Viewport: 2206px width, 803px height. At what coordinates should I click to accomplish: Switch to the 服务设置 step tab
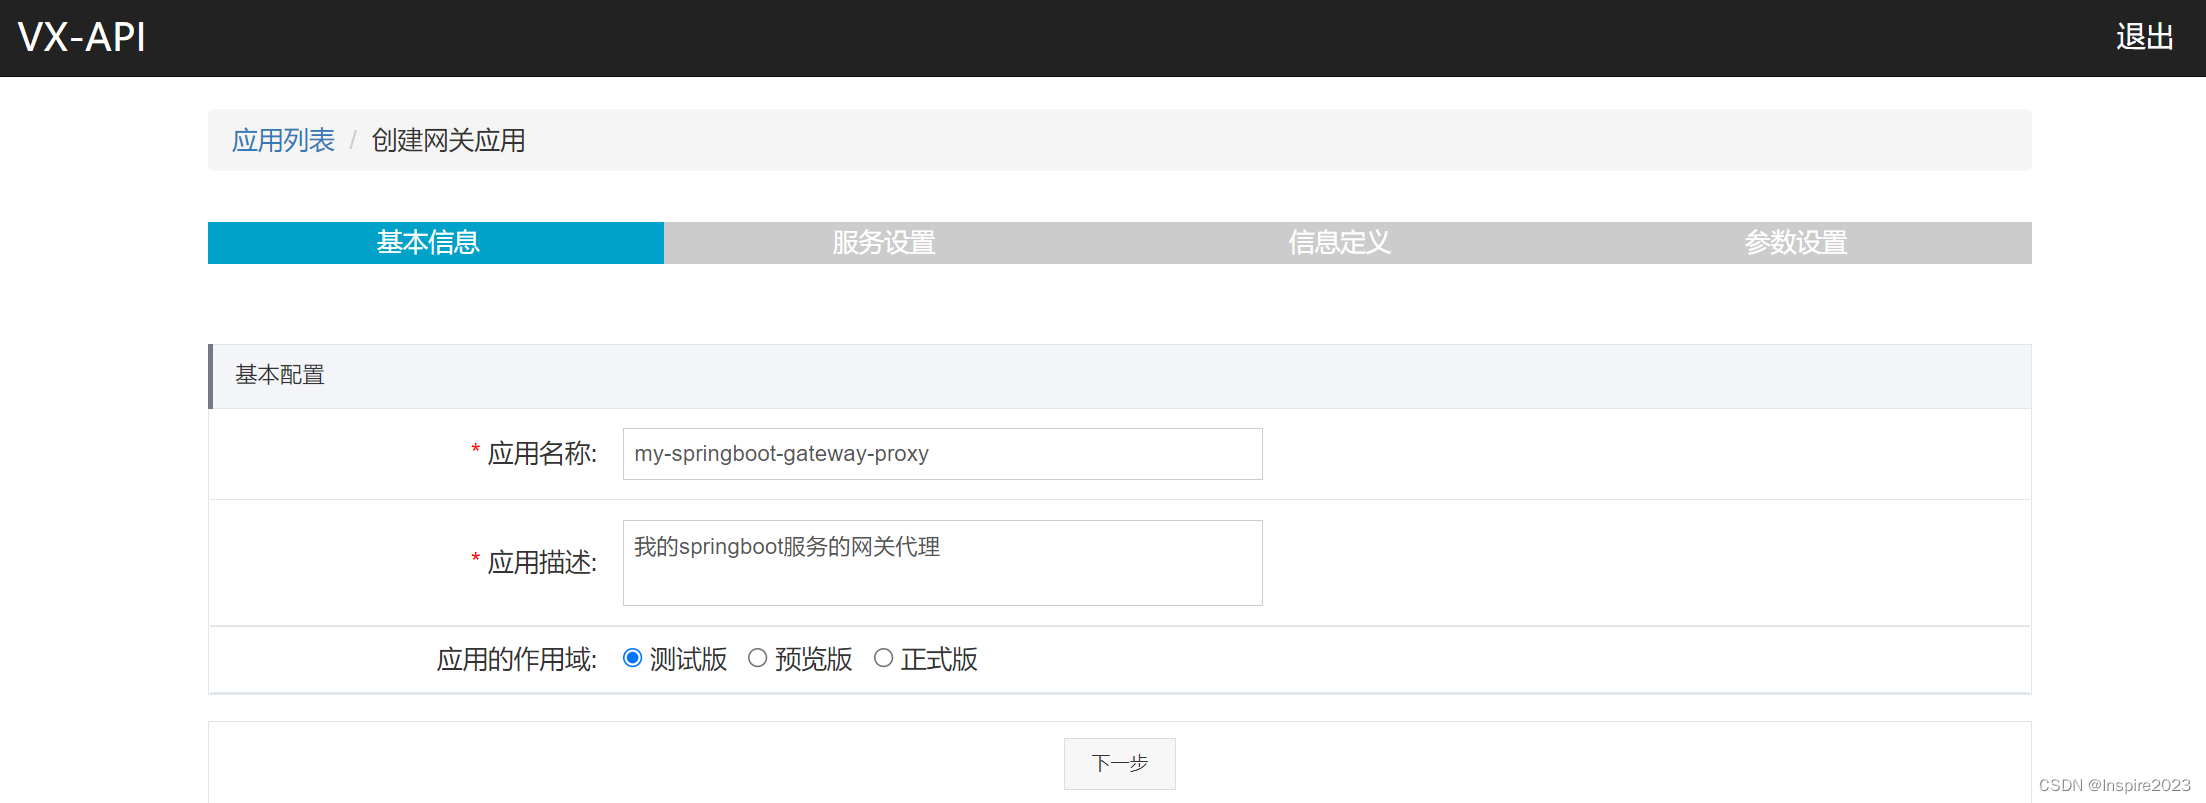[884, 243]
